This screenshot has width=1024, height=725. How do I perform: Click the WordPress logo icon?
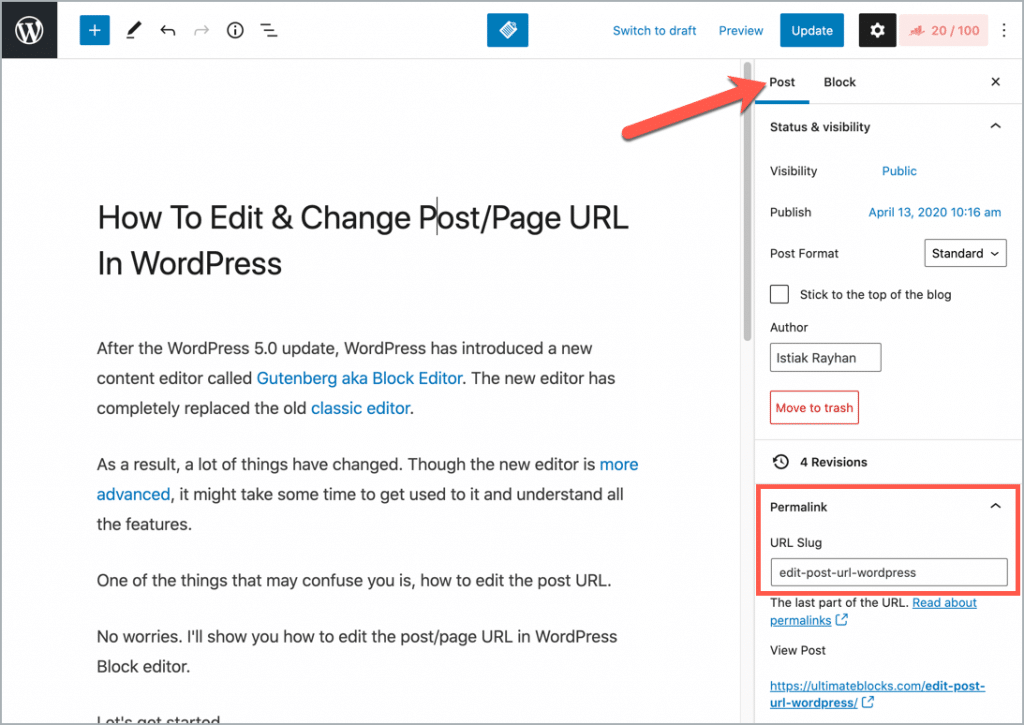(x=29, y=30)
